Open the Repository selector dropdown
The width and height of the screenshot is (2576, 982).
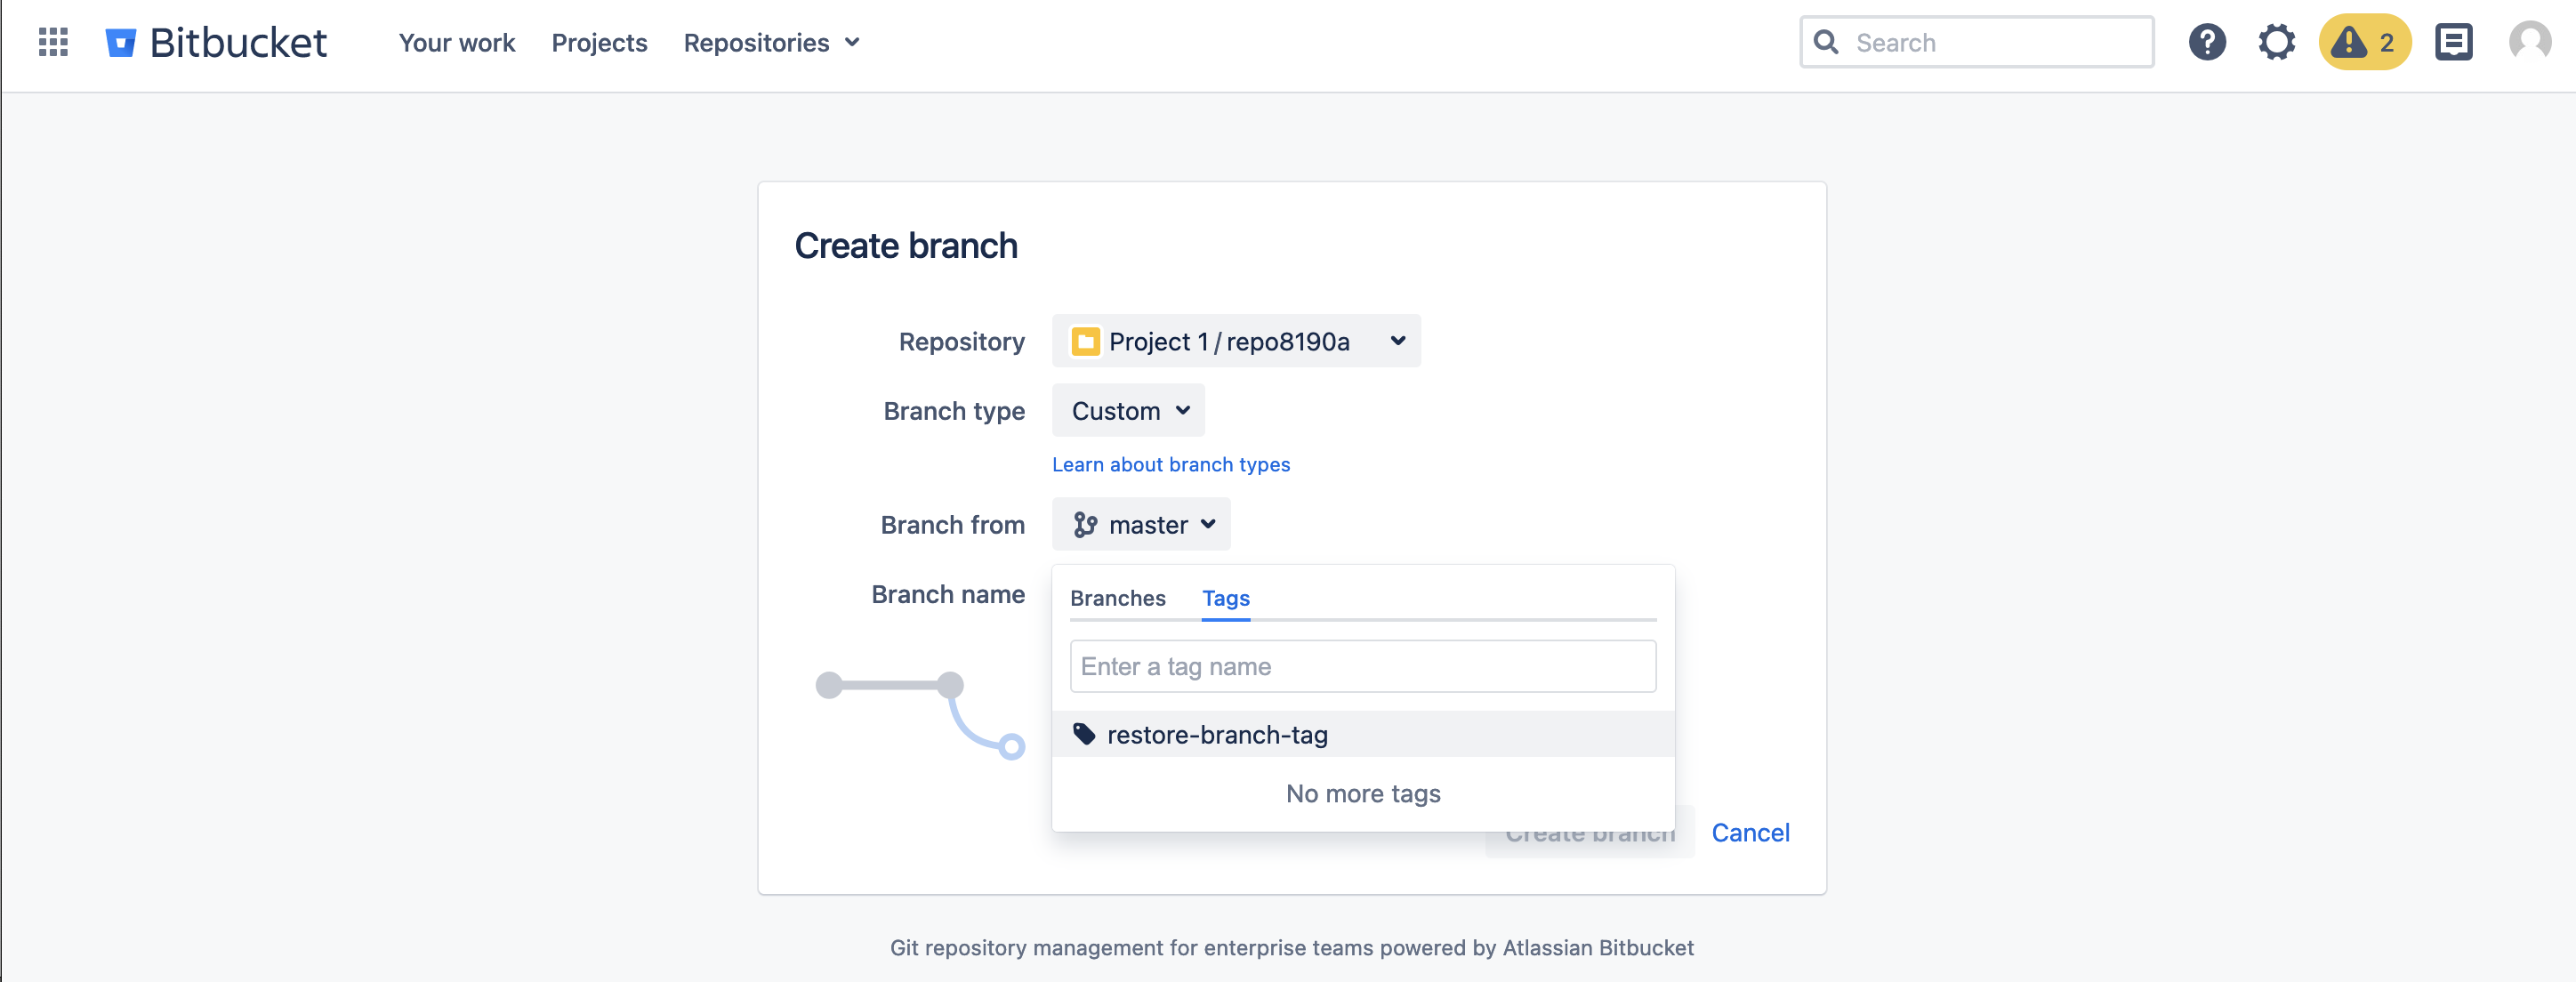[x=1236, y=342]
